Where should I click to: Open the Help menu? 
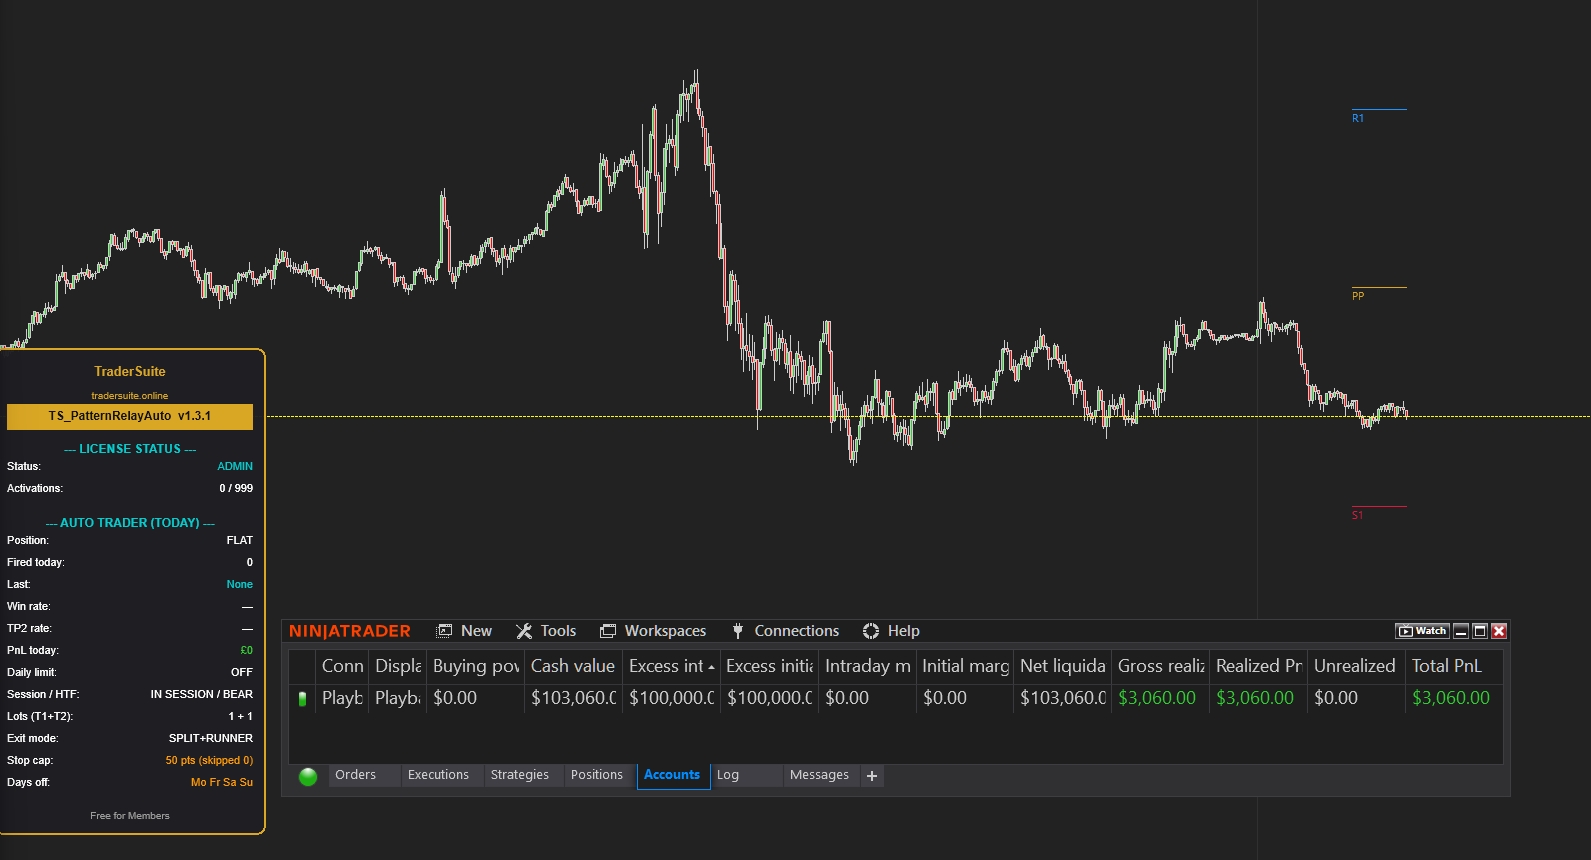891,631
